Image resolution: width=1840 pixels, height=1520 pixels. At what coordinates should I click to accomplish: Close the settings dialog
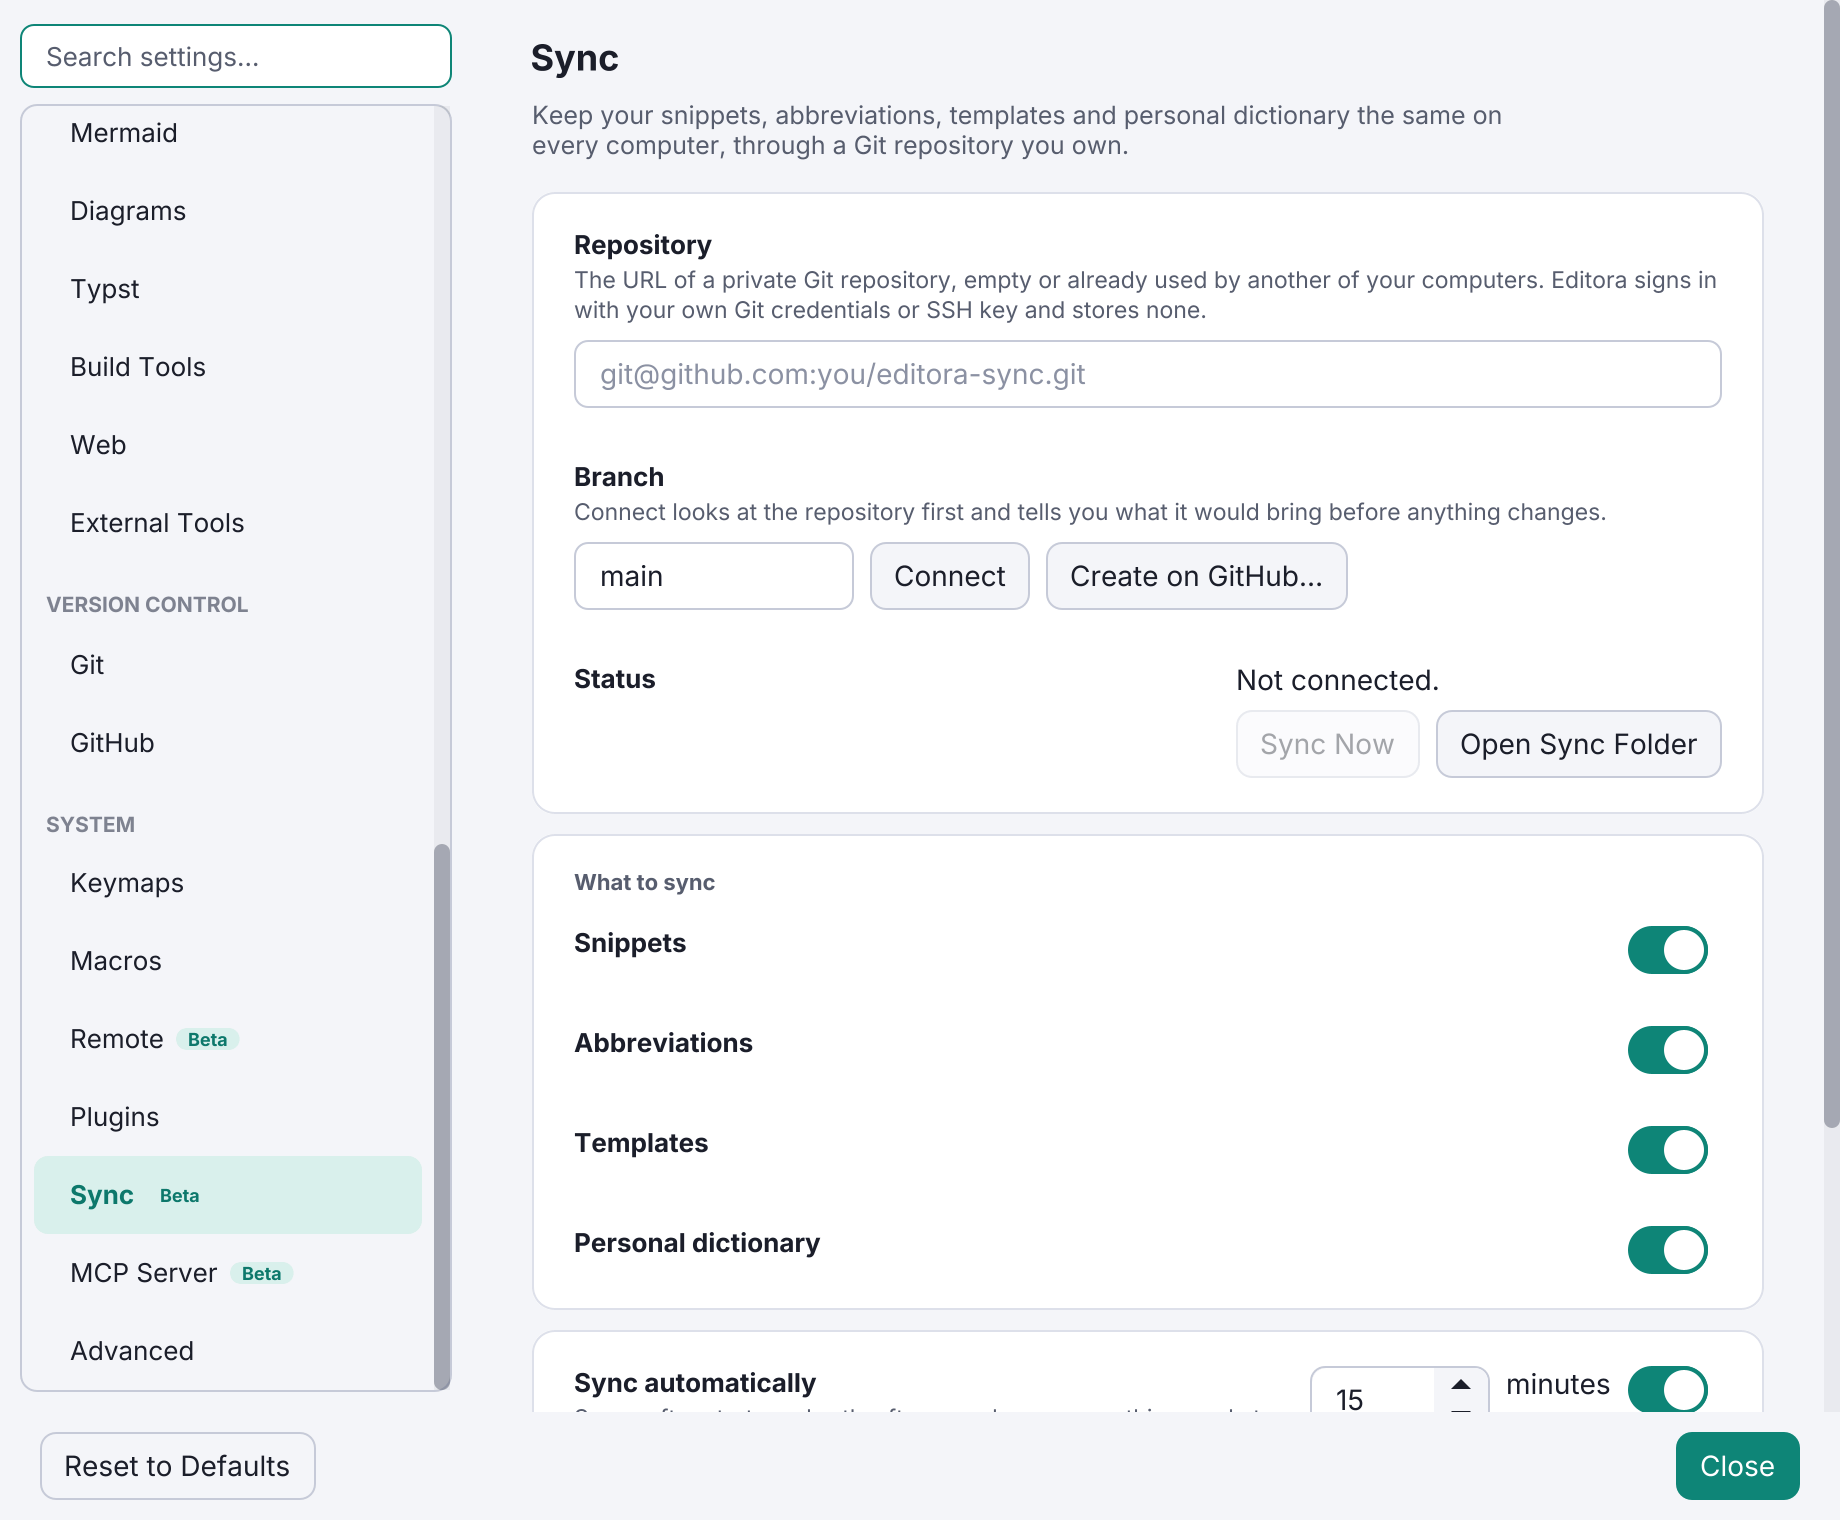pyautogui.click(x=1737, y=1466)
